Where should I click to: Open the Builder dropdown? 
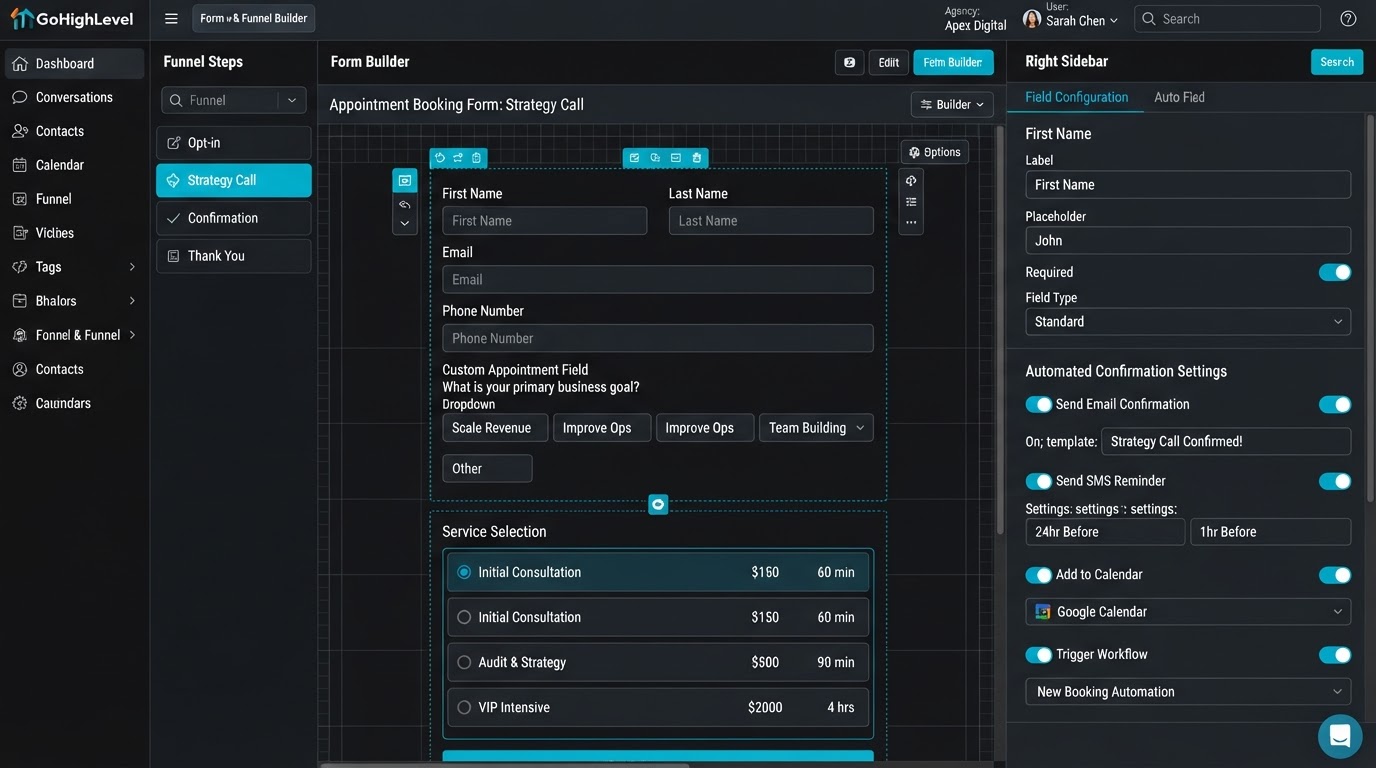point(952,104)
